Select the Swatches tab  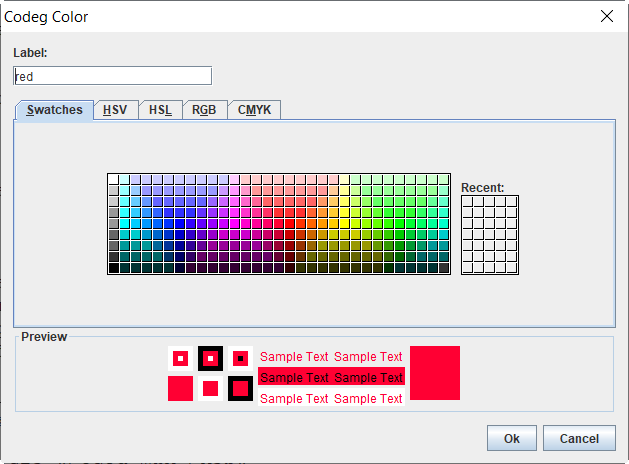point(55,110)
